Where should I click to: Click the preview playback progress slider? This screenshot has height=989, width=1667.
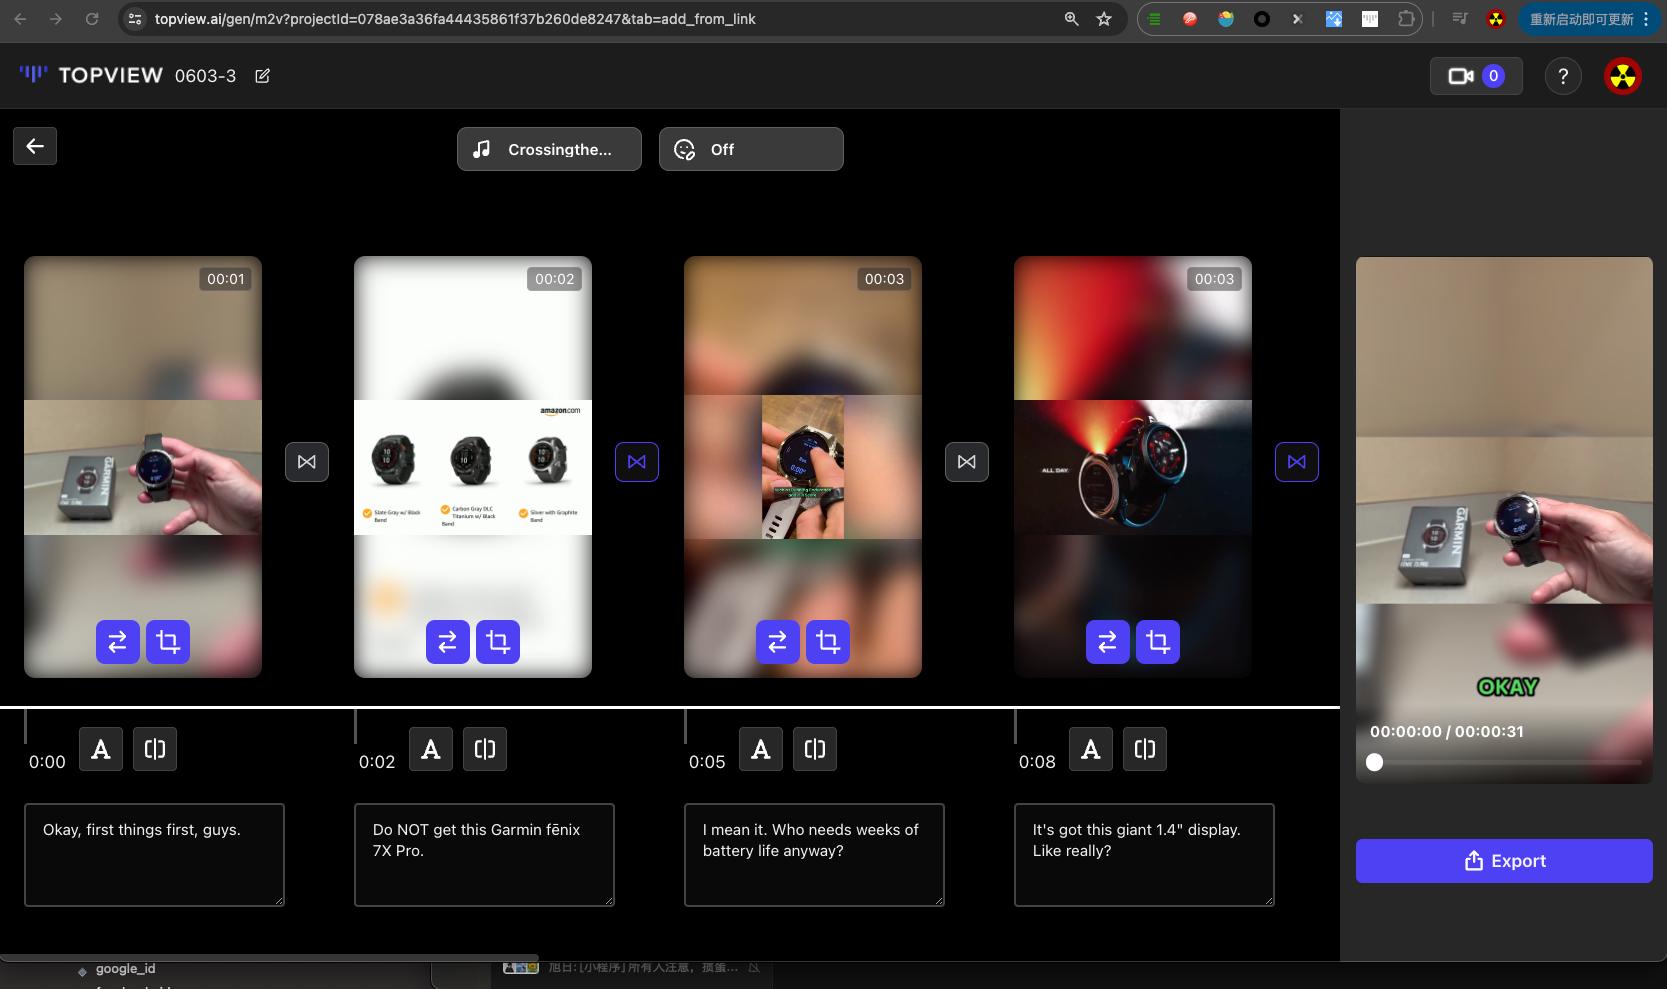[x=1504, y=762]
